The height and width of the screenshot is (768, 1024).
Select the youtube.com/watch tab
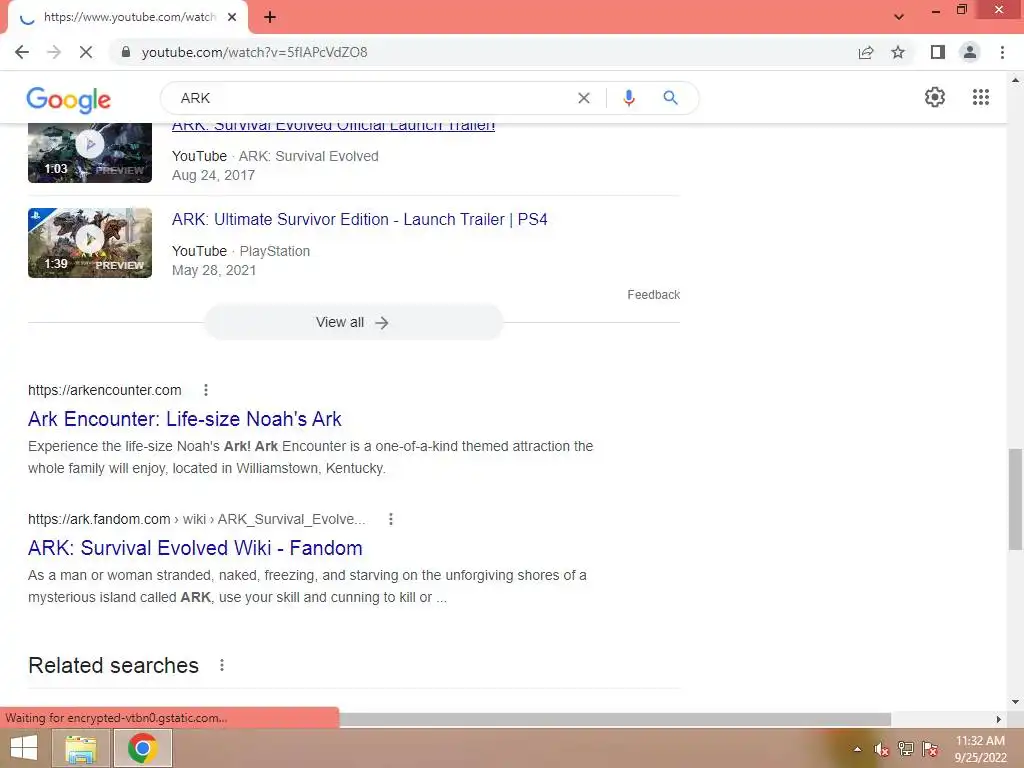127,17
